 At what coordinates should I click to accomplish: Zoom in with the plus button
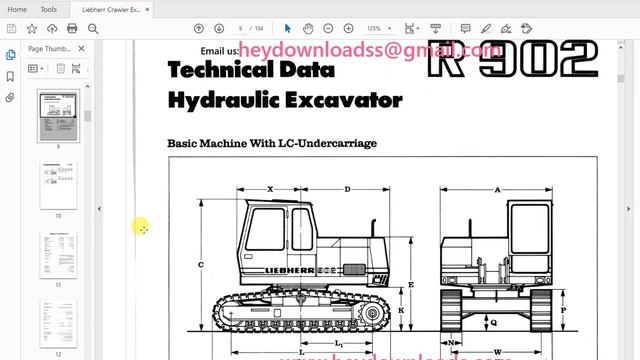349,29
